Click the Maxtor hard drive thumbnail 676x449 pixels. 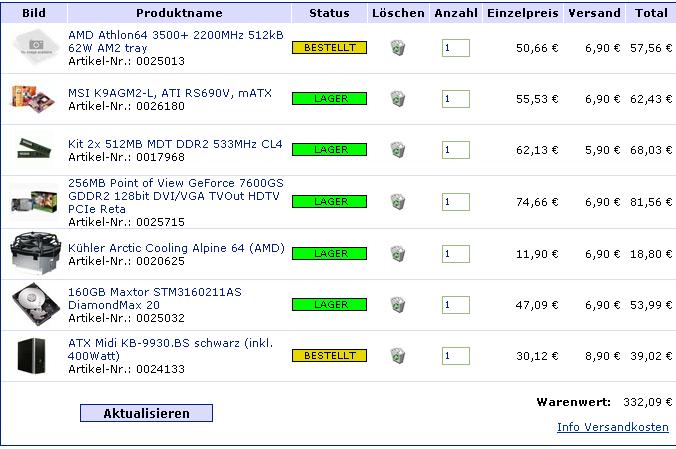pos(36,304)
